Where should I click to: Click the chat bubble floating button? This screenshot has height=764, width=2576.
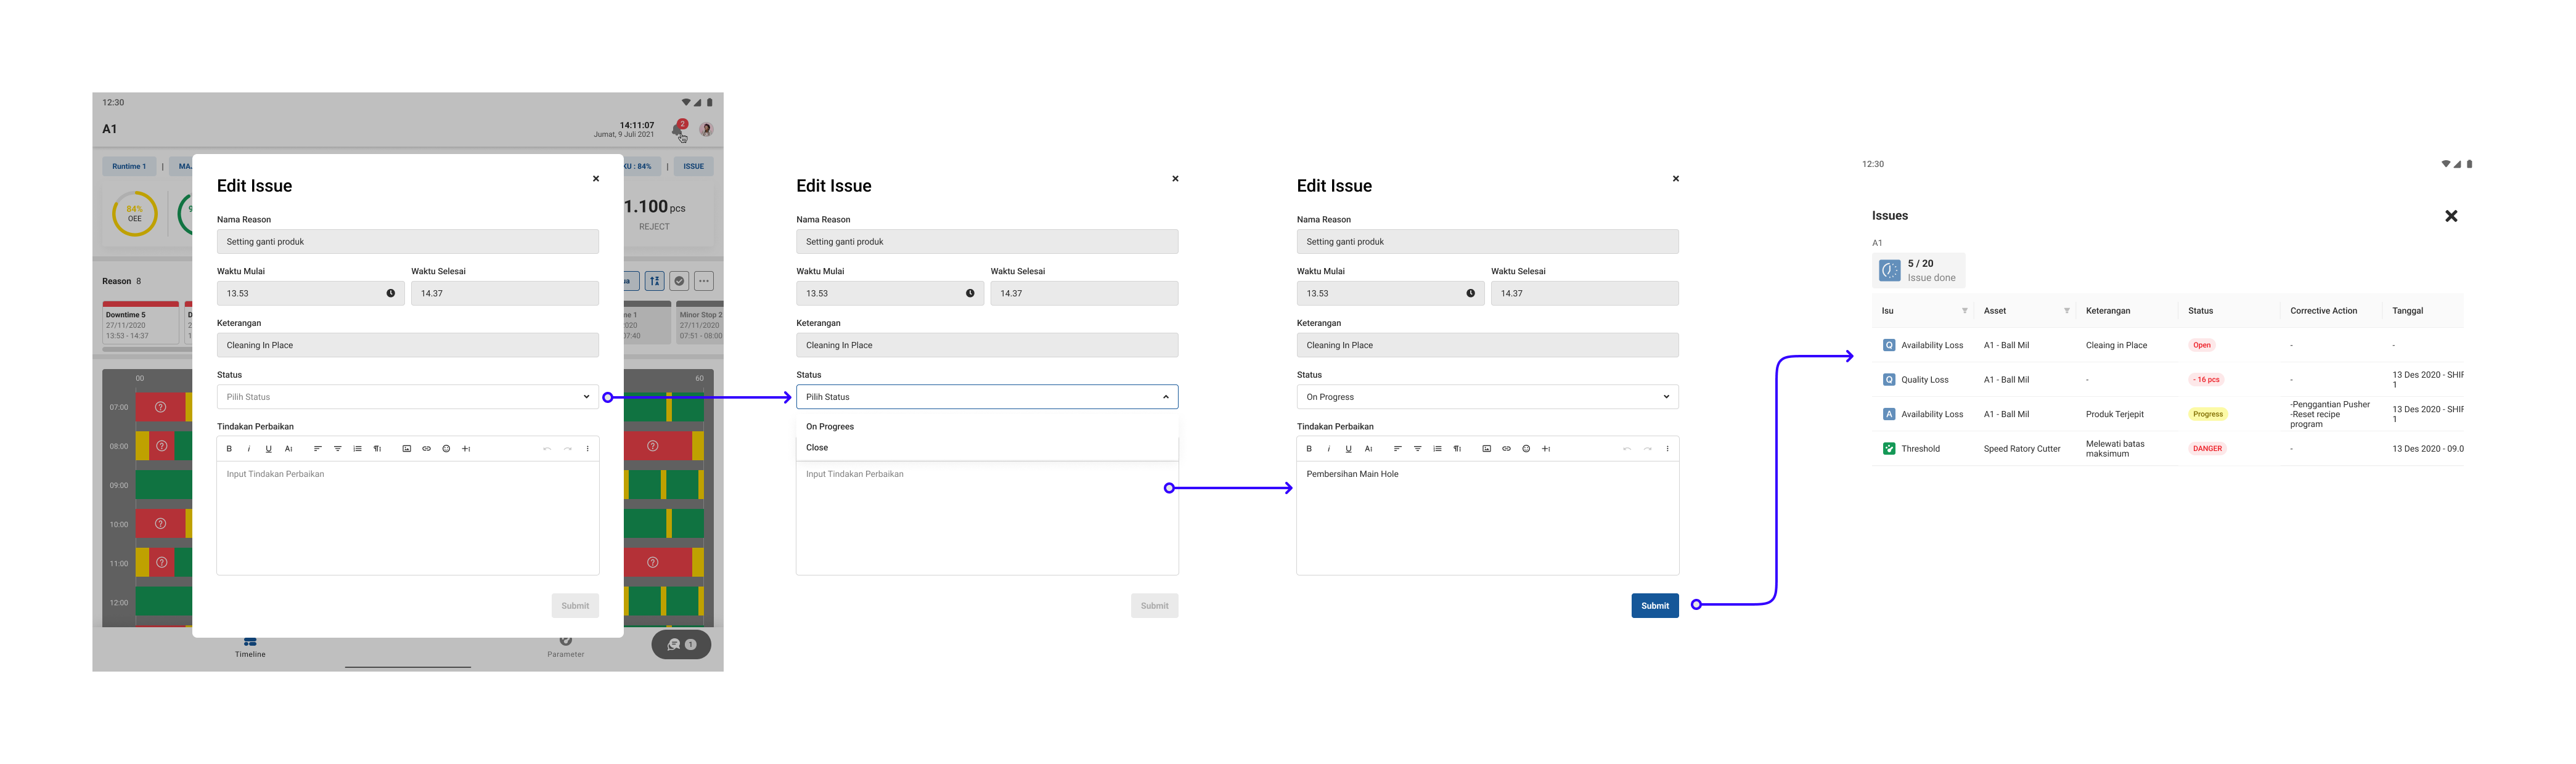point(681,644)
